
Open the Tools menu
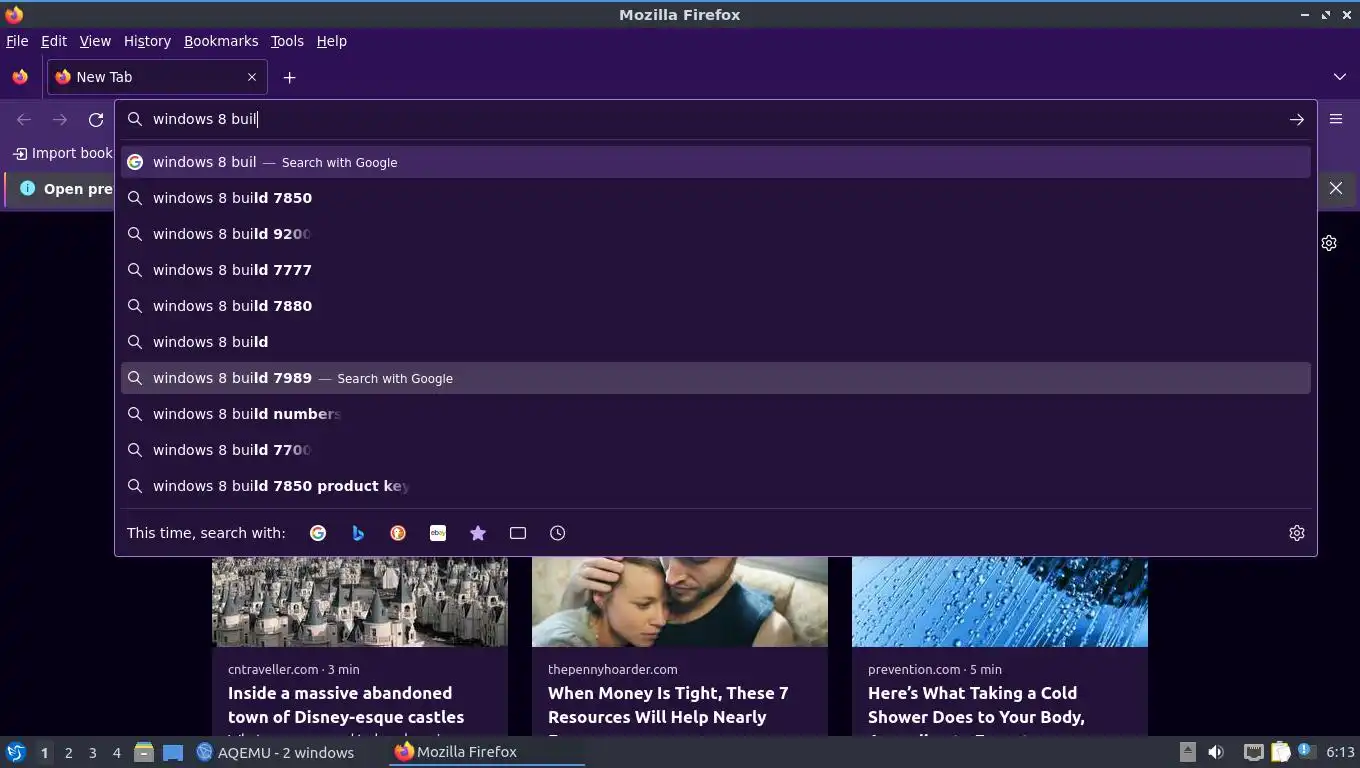(x=287, y=41)
